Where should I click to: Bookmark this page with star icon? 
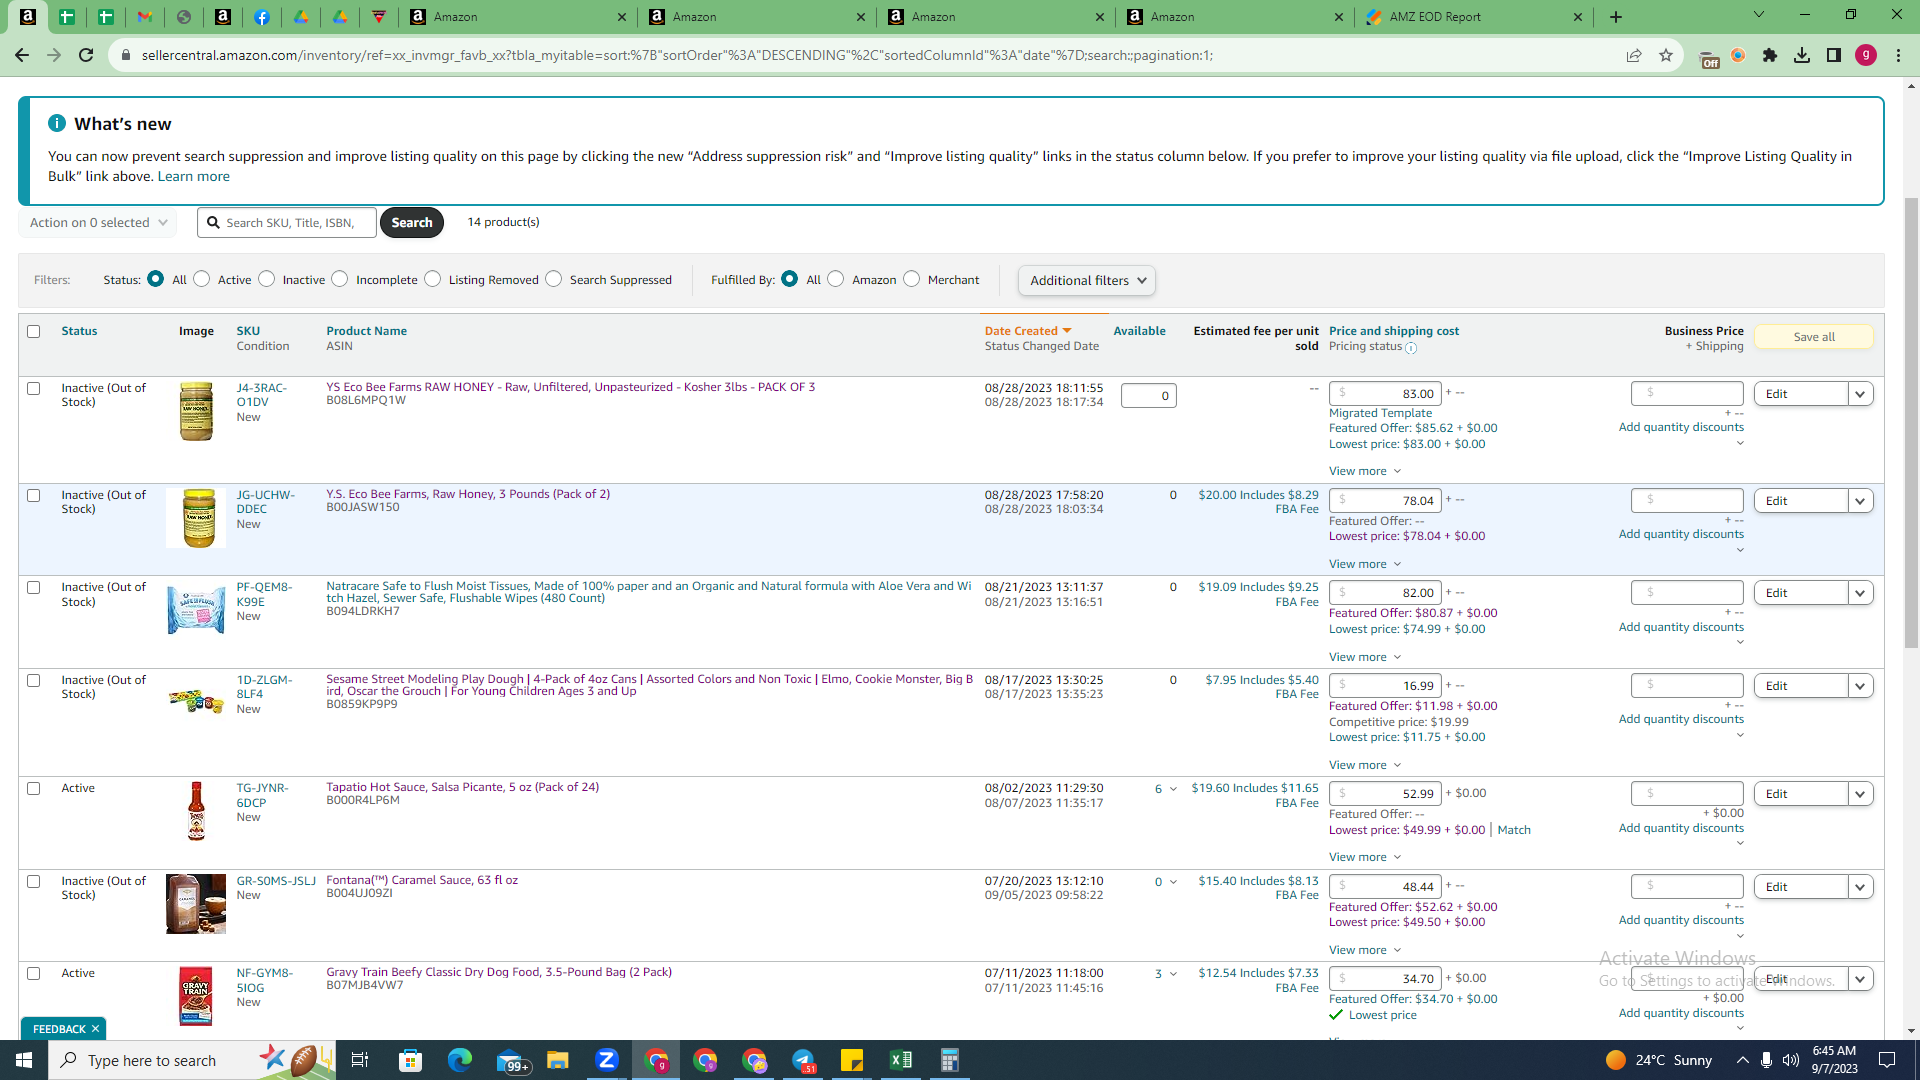click(x=1666, y=55)
